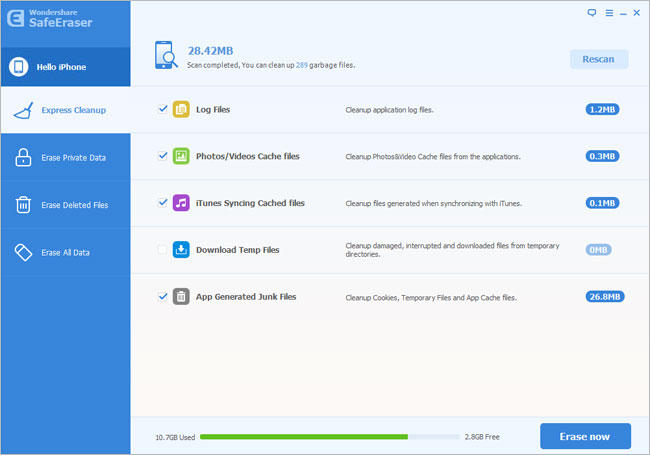The height and width of the screenshot is (455, 650).
Task: Click the gray App Generated Junk icon
Action: click(181, 297)
